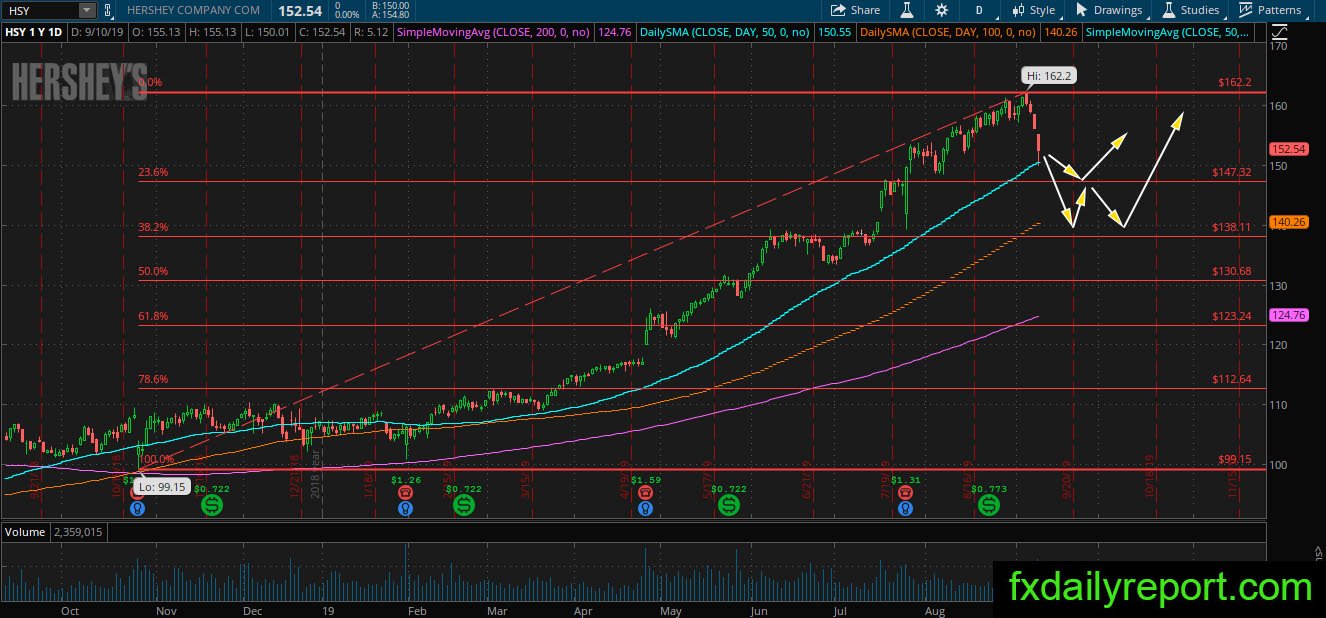Open the Drawings menu
Image resolution: width=1326 pixels, height=618 pixels.
[1109, 10]
